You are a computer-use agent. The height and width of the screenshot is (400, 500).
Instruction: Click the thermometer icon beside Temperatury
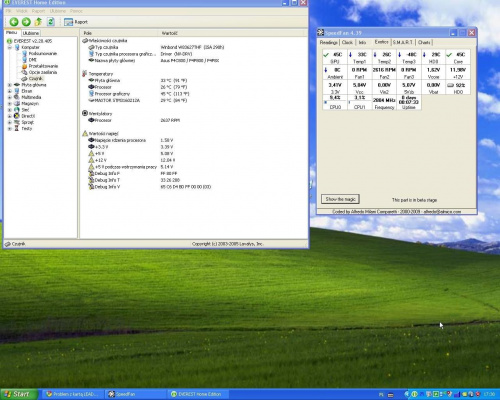point(85,74)
